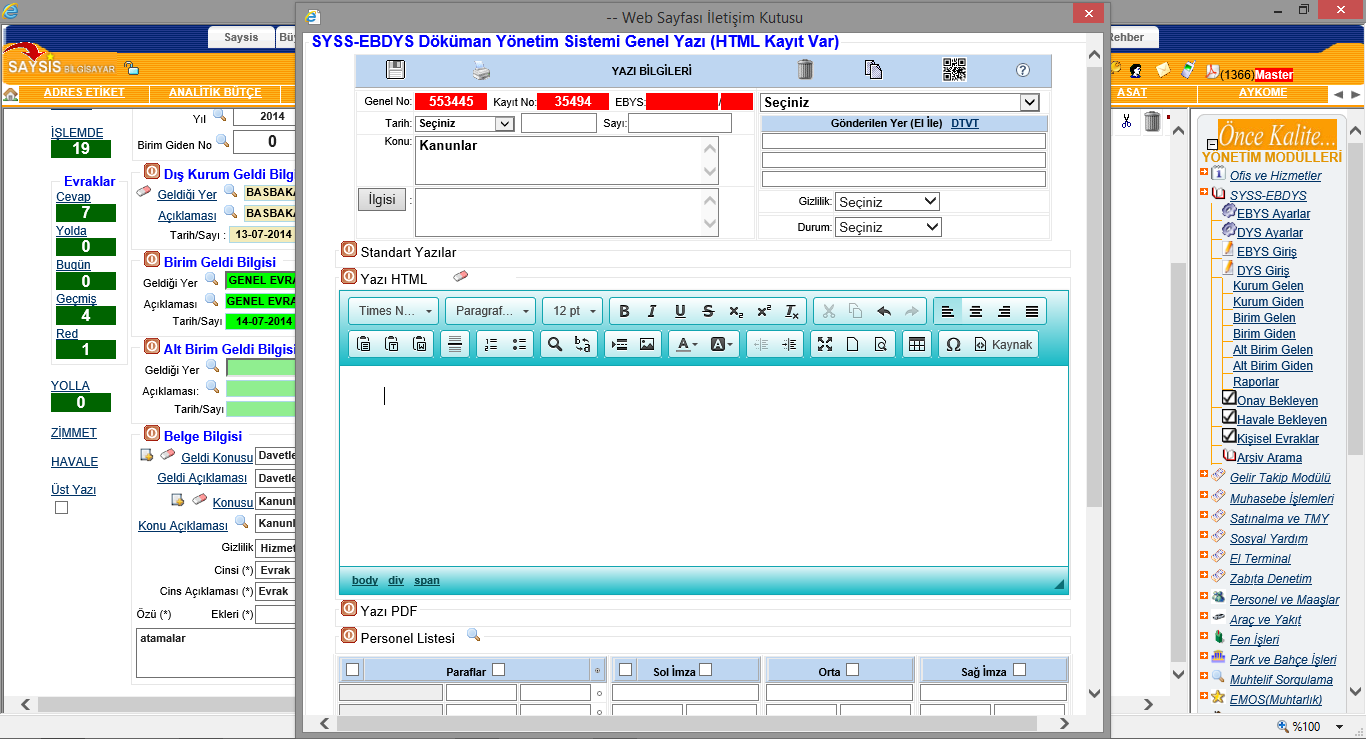
Task: Open the text color picker in the editor
Action: coord(687,344)
